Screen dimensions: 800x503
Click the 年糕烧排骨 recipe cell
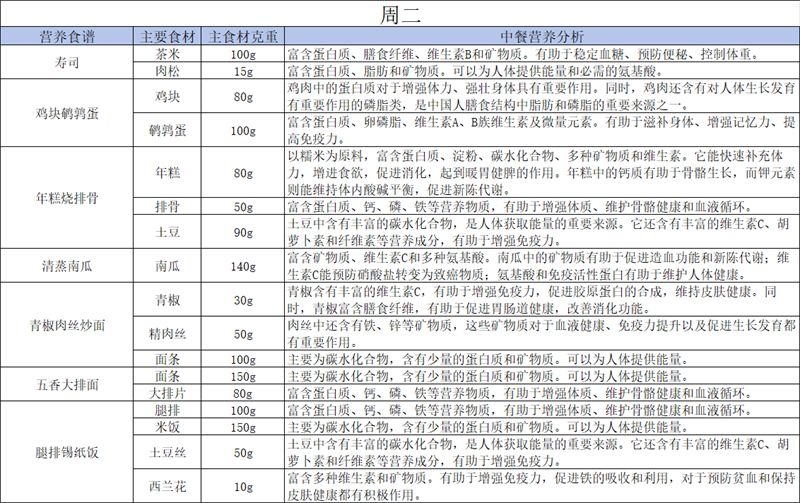[x=67, y=197]
